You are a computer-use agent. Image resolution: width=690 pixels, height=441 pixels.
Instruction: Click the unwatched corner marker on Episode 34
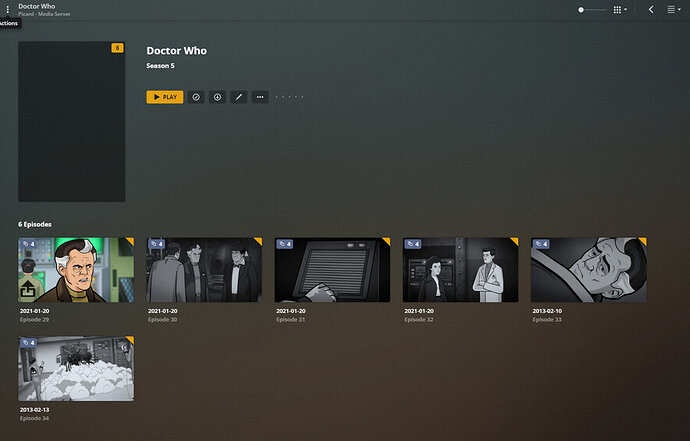(131, 340)
